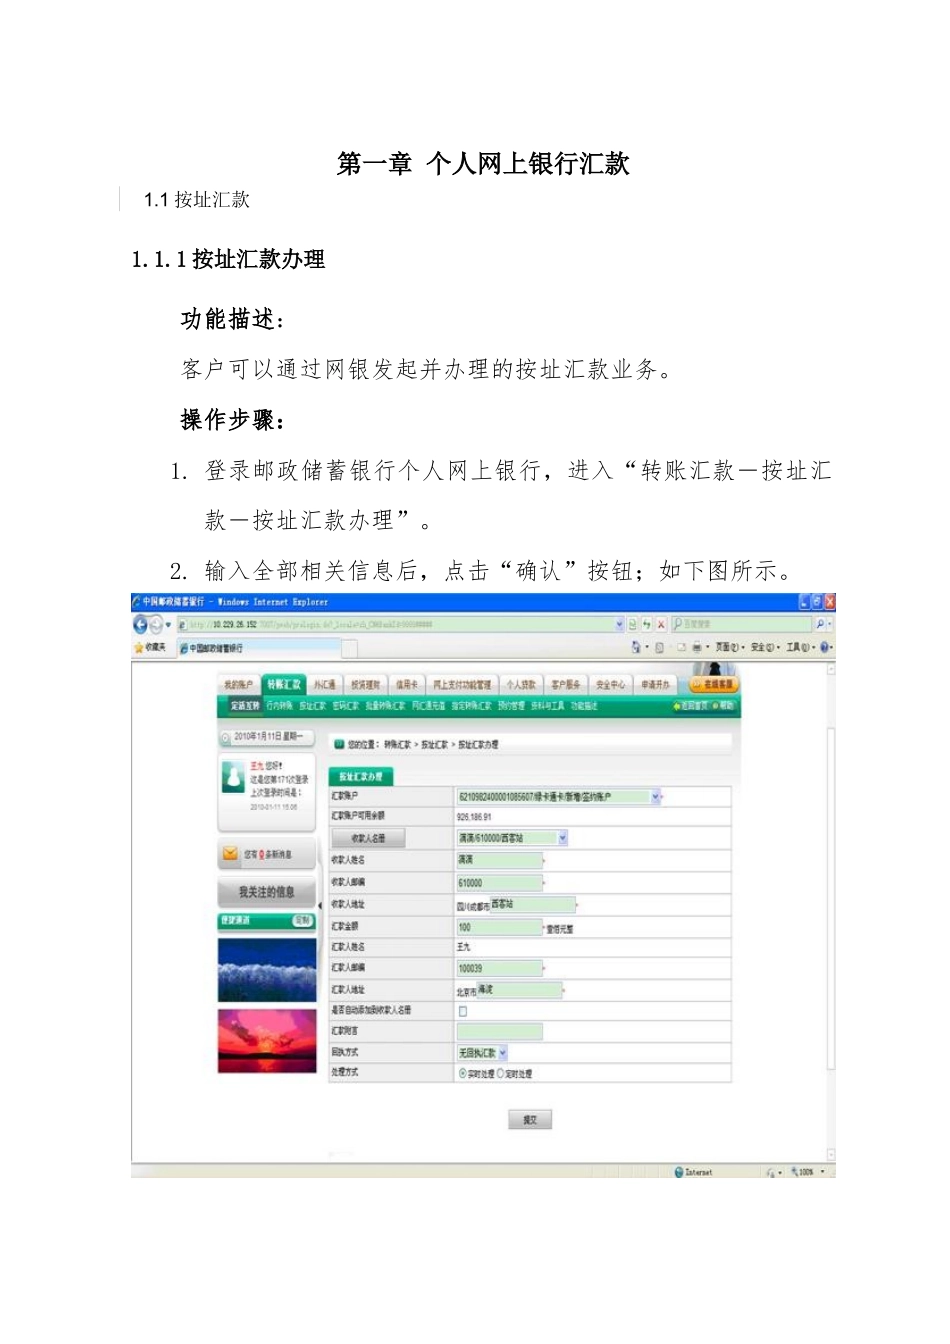Viewport: 950px width, 1344px height.
Task: Open the 汇款账户 account dropdown
Action: [x=656, y=797]
